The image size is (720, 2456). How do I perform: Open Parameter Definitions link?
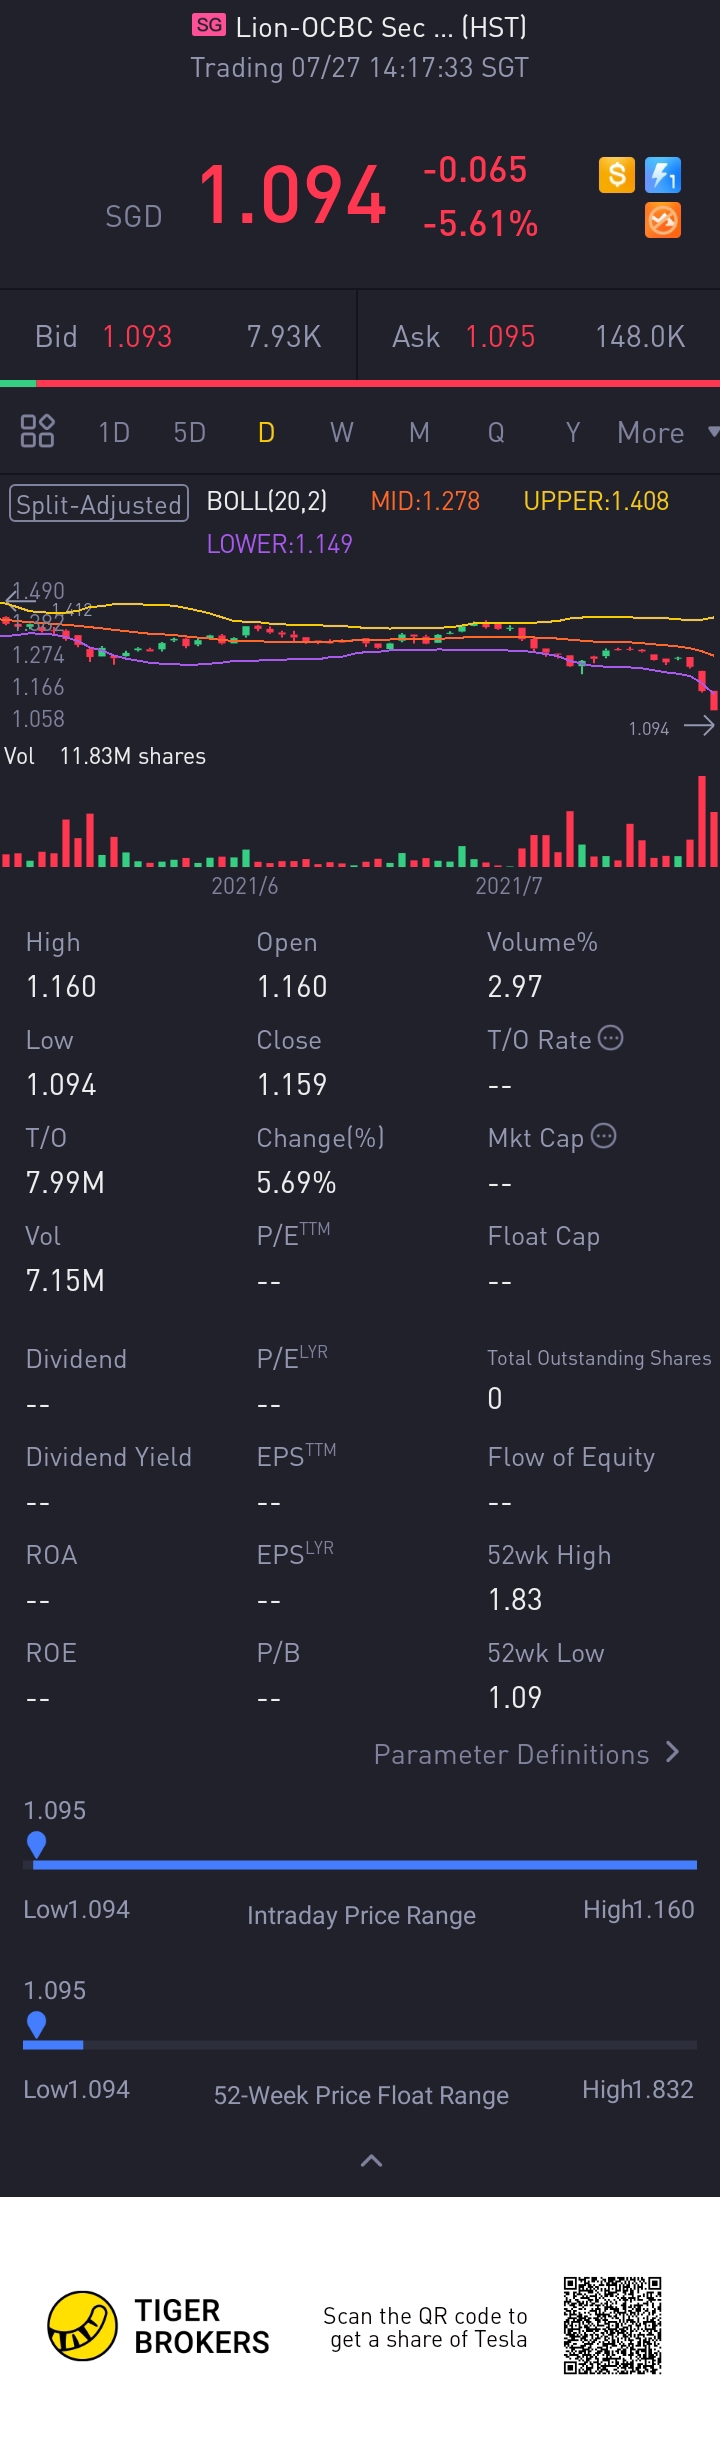(527, 1754)
